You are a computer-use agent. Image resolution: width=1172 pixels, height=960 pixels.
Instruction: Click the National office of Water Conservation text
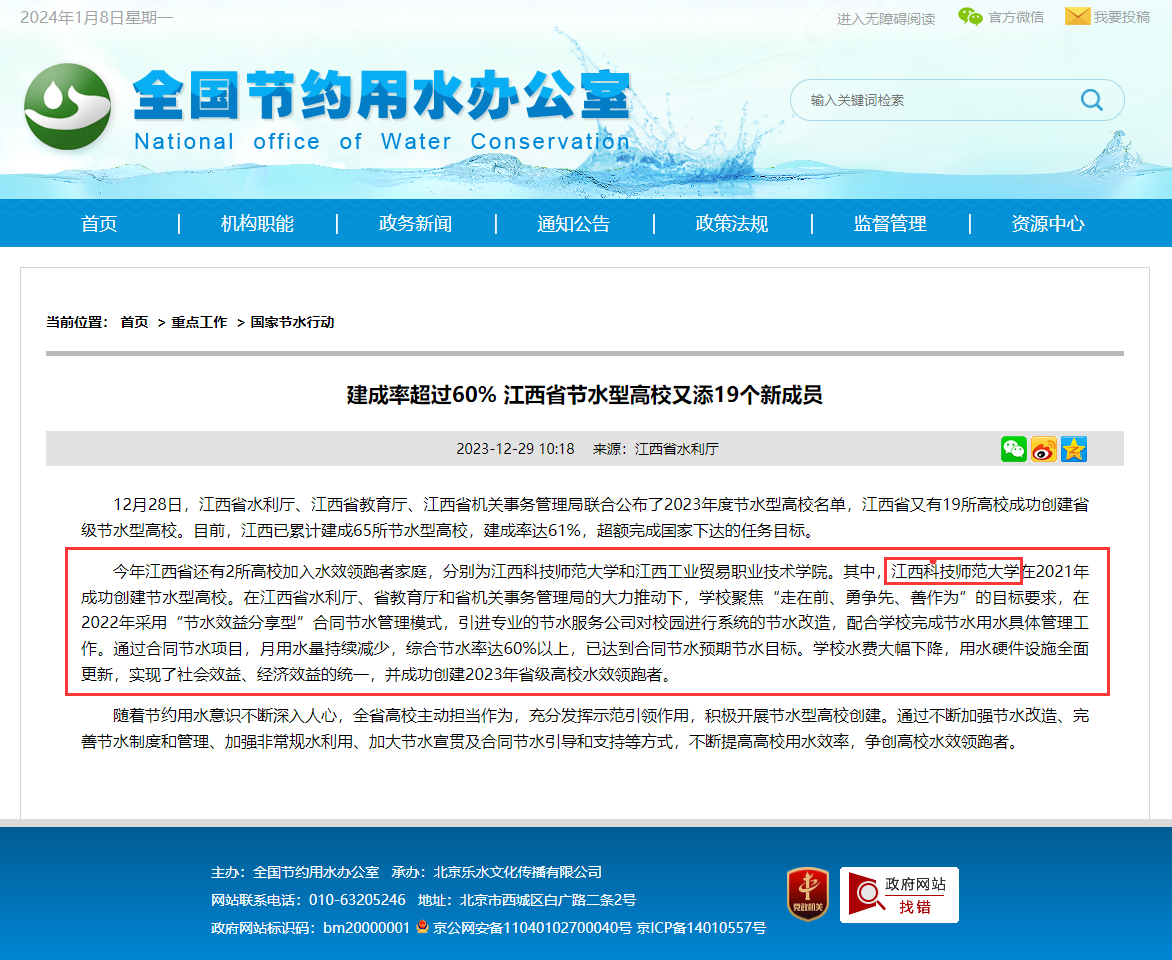coord(382,141)
